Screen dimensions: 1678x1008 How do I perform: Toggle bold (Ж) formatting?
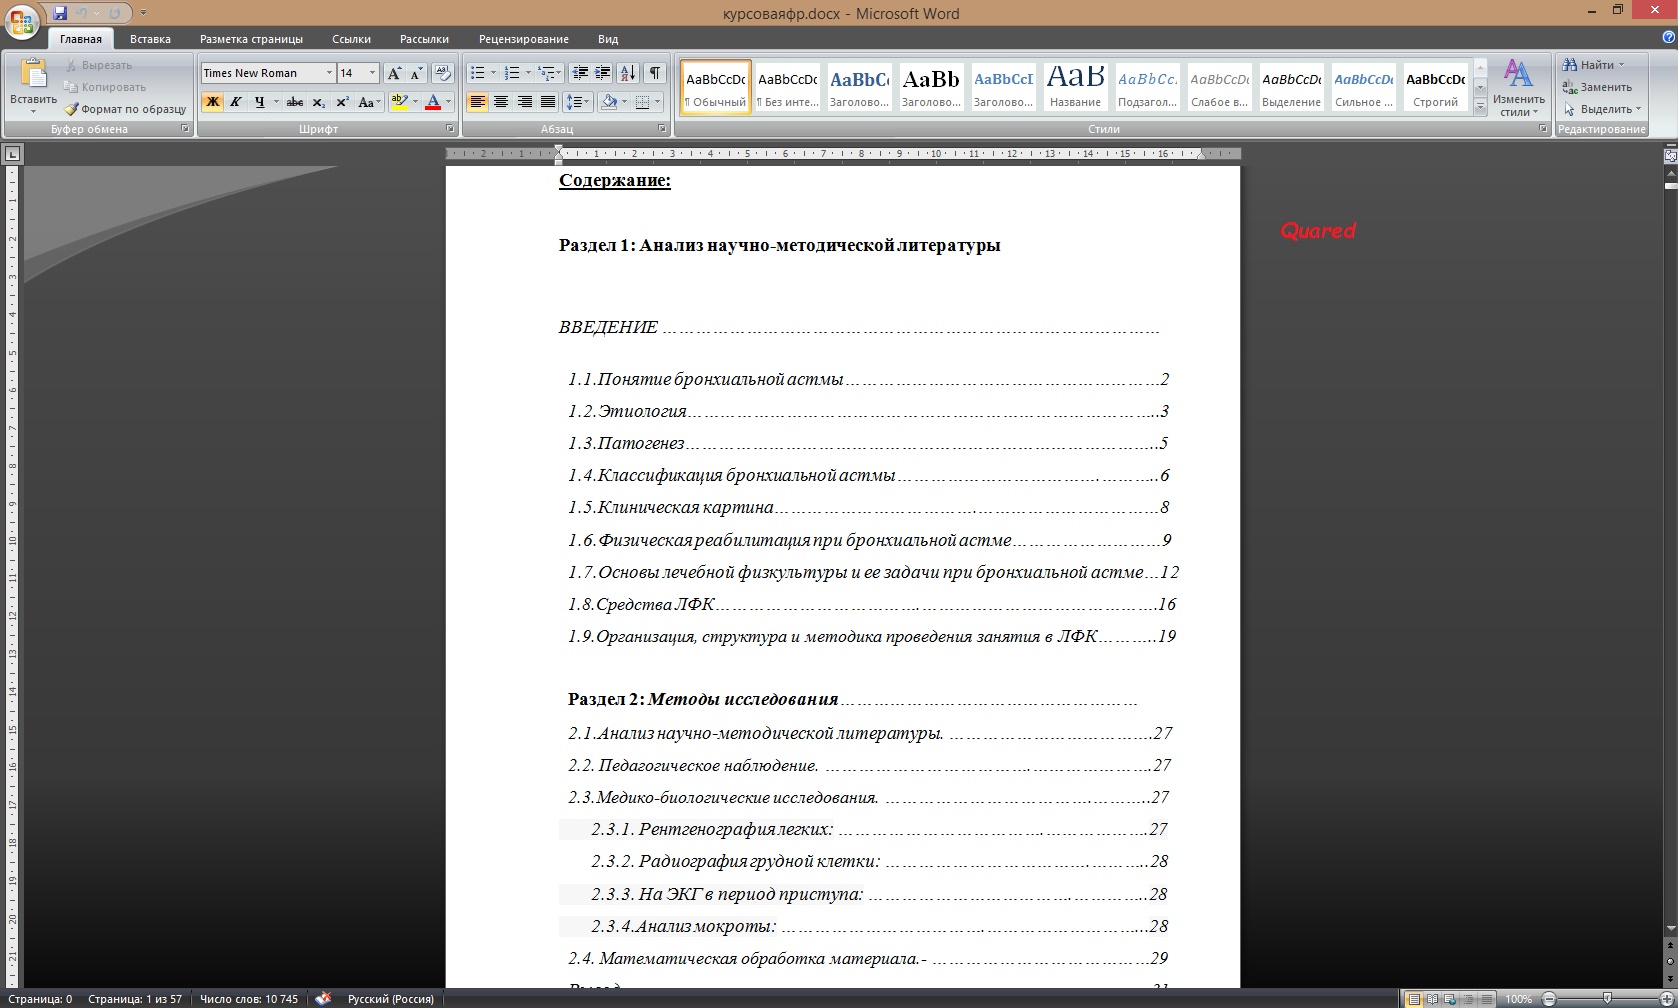coord(212,102)
